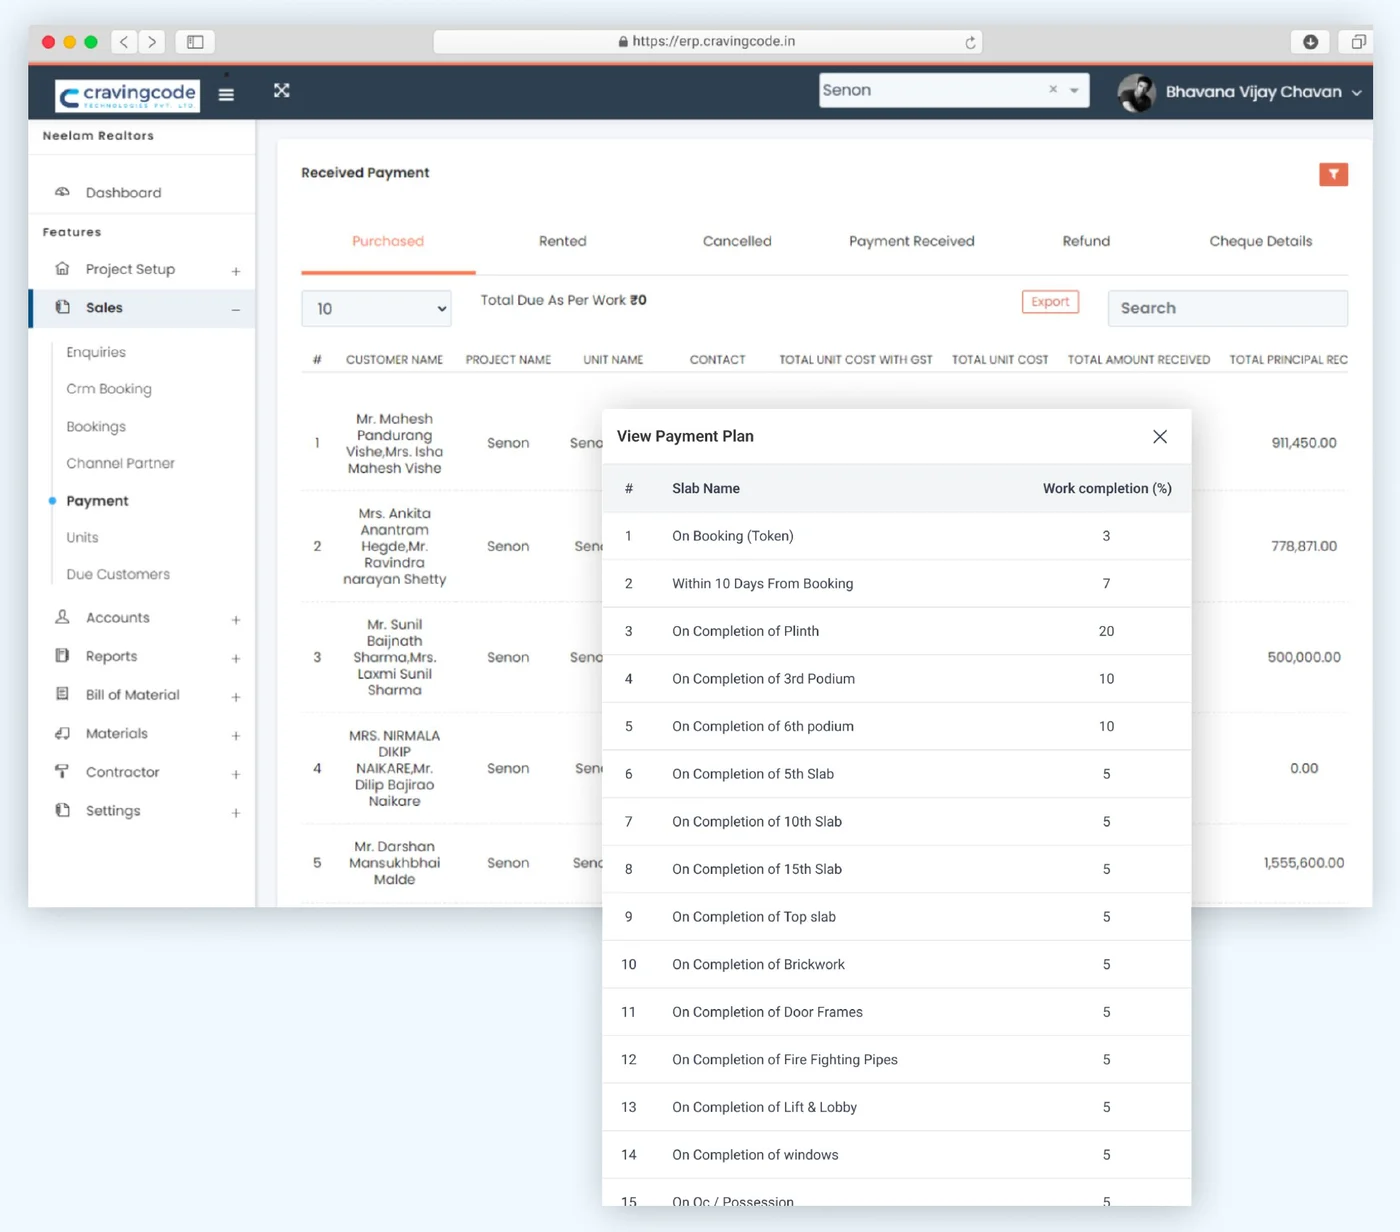Click the Export button
1400x1232 pixels.
[1050, 302]
